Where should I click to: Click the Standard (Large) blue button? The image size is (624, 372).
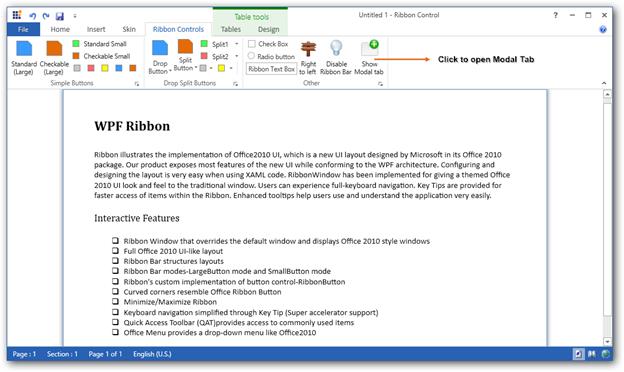pyautogui.click(x=24, y=58)
